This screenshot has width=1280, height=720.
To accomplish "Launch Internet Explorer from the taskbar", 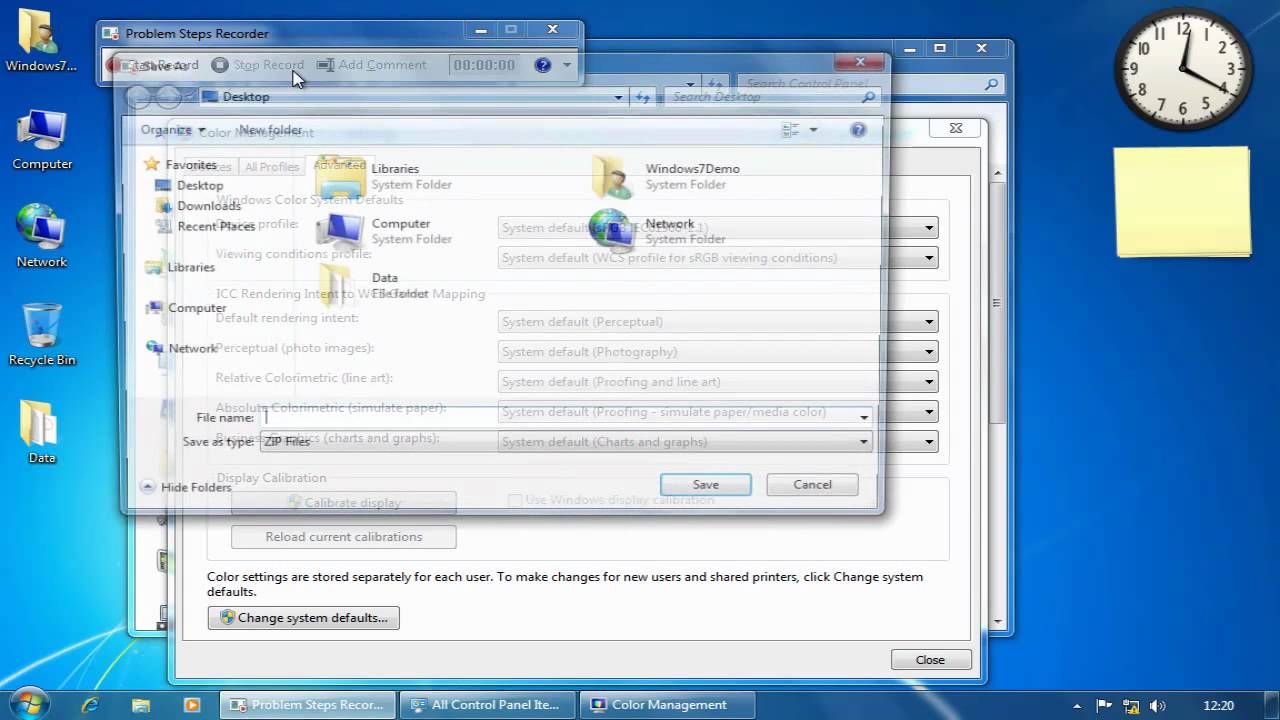I will [90, 705].
